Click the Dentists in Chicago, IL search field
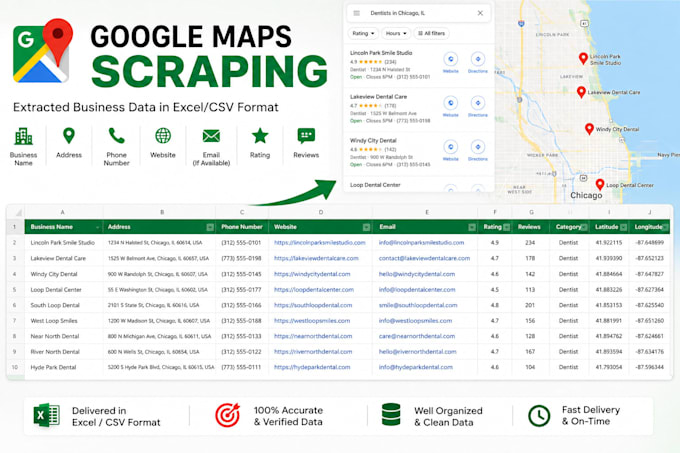 point(419,13)
